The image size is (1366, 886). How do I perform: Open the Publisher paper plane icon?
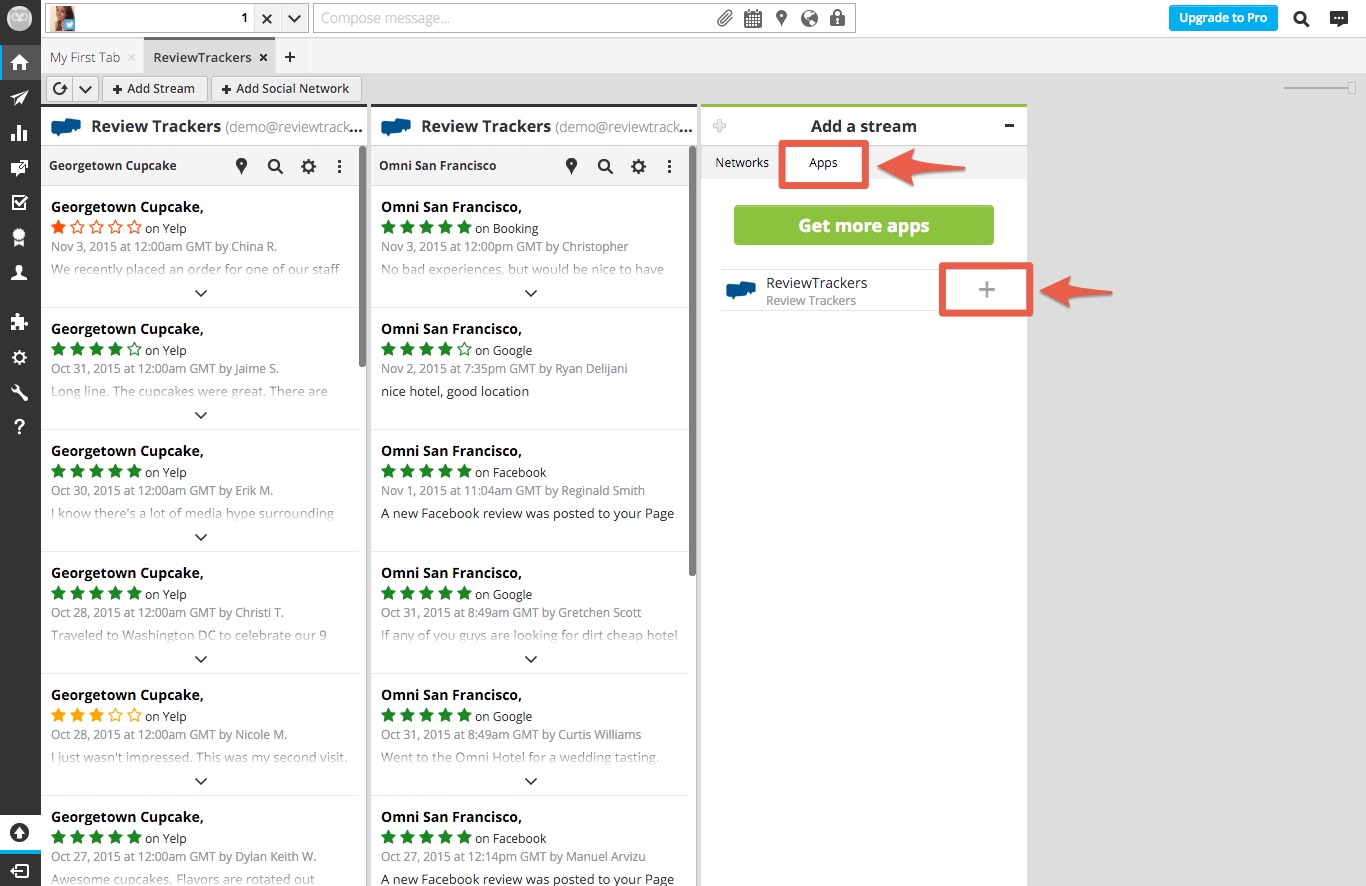[19, 98]
